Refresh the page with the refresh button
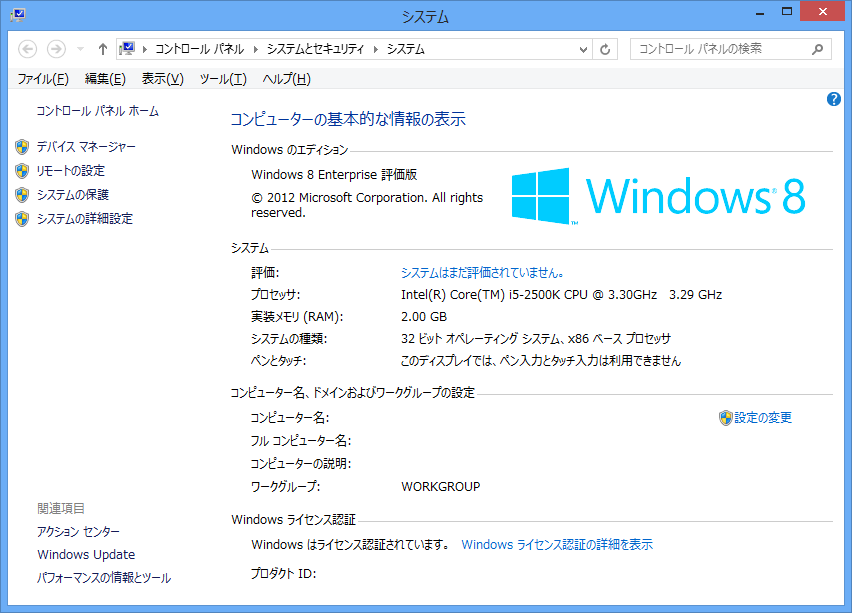This screenshot has height=613, width=852. tap(605, 49)
